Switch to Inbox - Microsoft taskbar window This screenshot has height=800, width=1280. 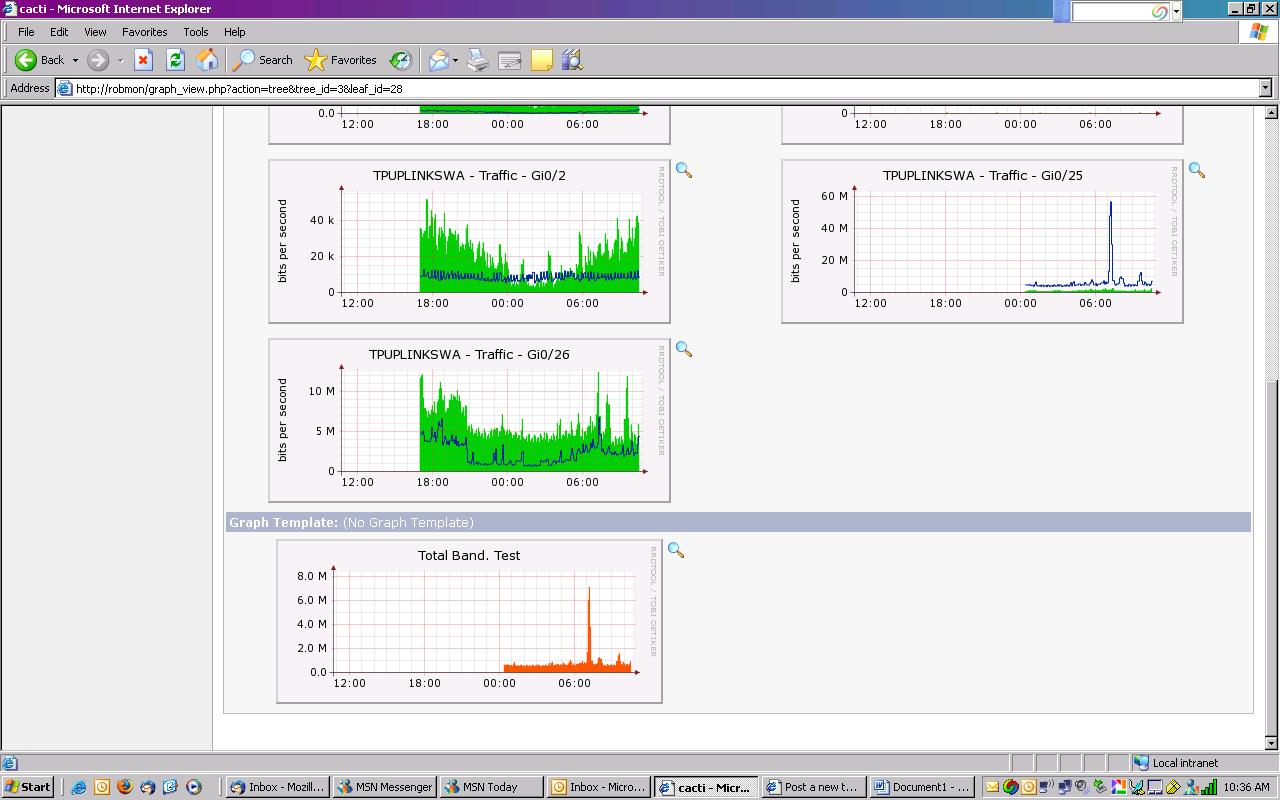pos(599,787)
